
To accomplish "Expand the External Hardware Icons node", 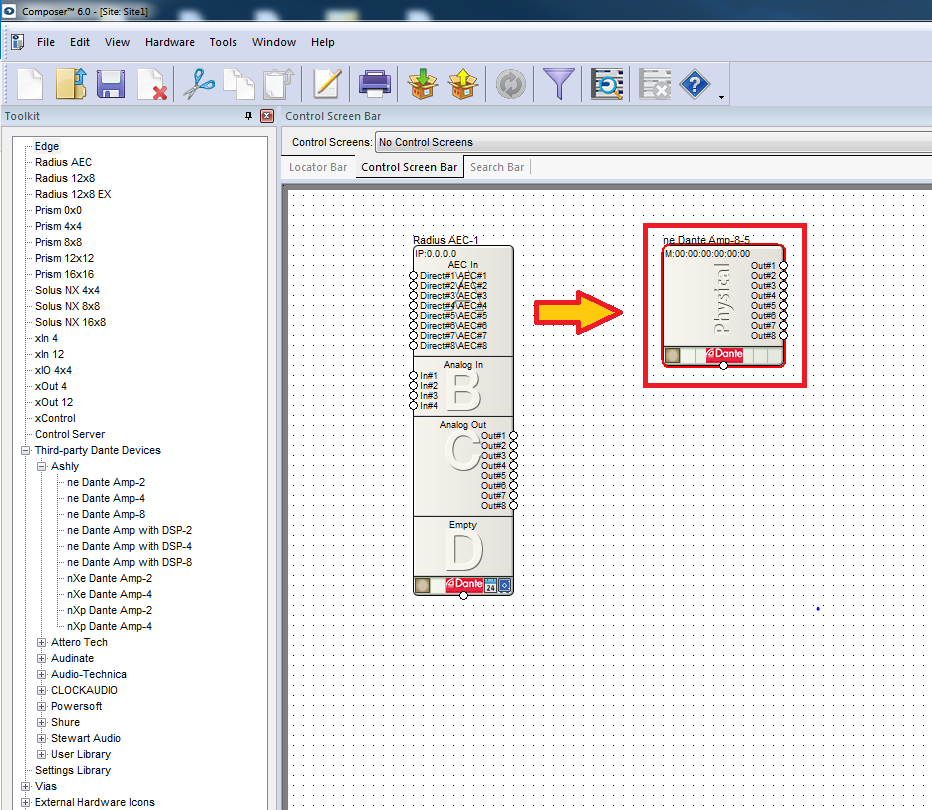I will click(x=26, y=802).
